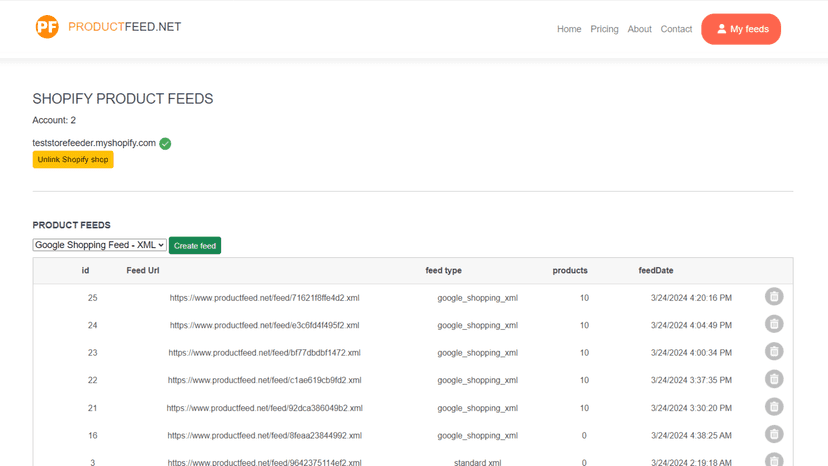
Task: Click the 'feed type' column header
Action: pyautogui.click(x=444, y=271)
